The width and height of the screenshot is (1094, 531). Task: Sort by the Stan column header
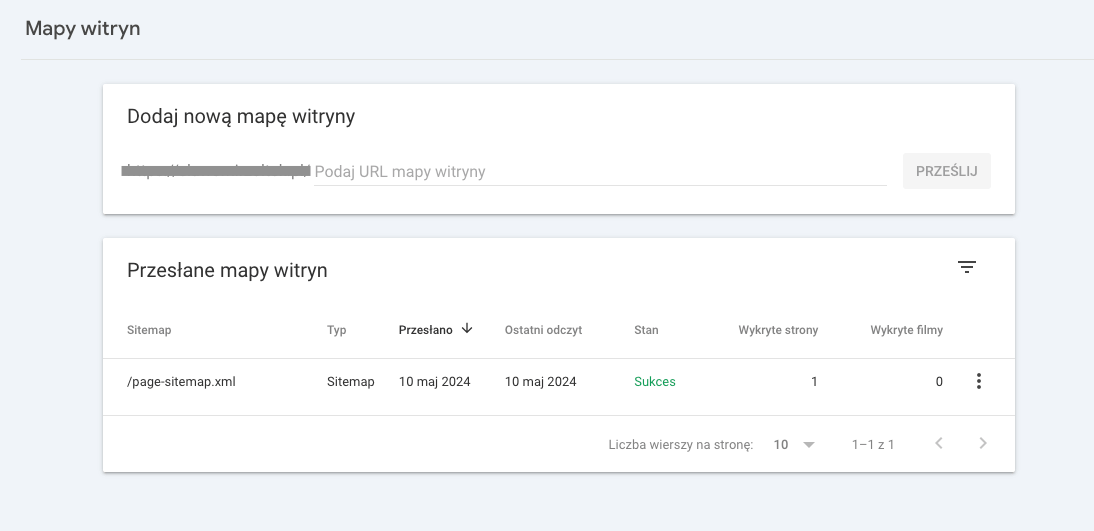(x=646, y=330)
